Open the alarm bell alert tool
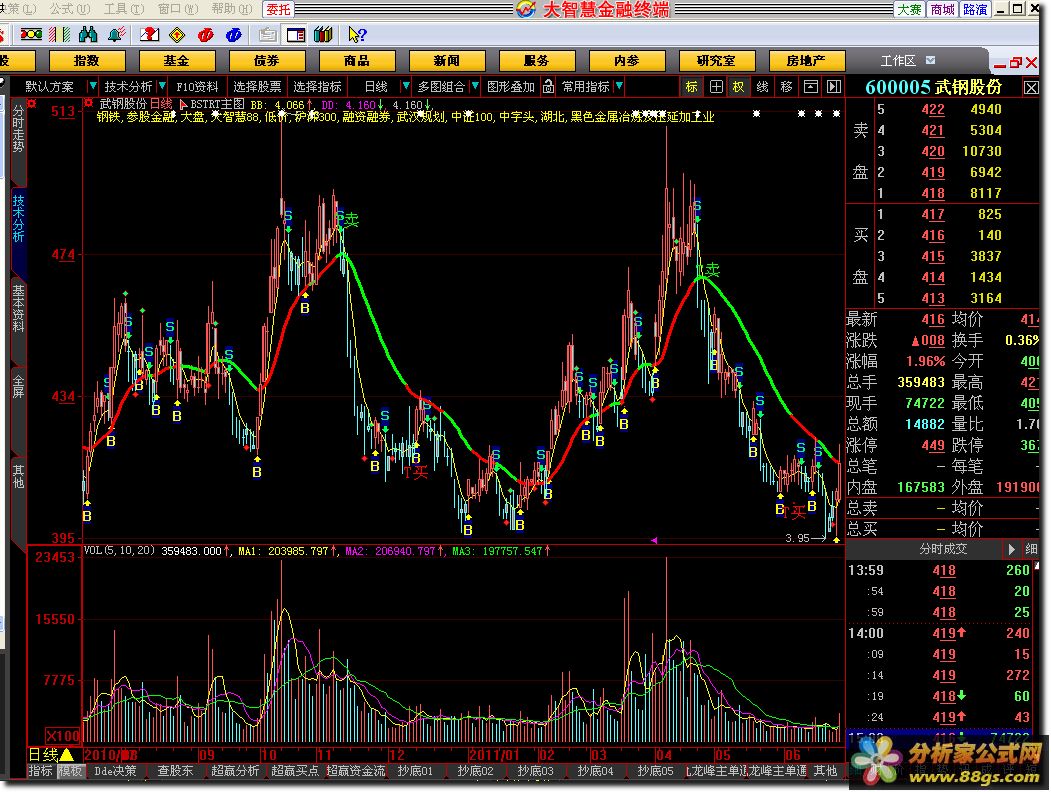This screenshot has width=1051, height=792. click(117, 34)
